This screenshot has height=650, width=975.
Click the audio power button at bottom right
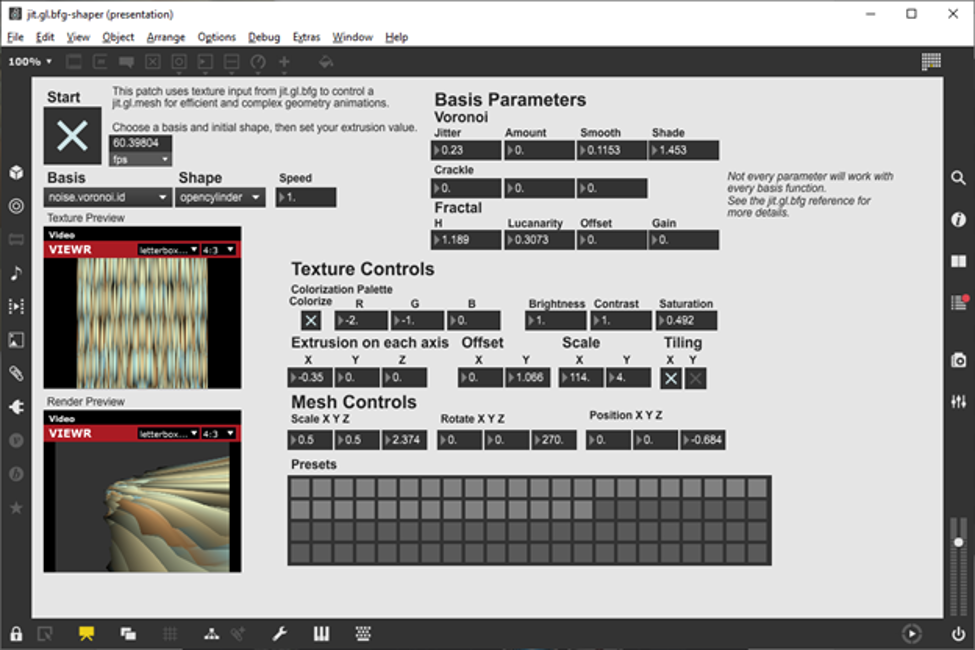pos(958,633)
